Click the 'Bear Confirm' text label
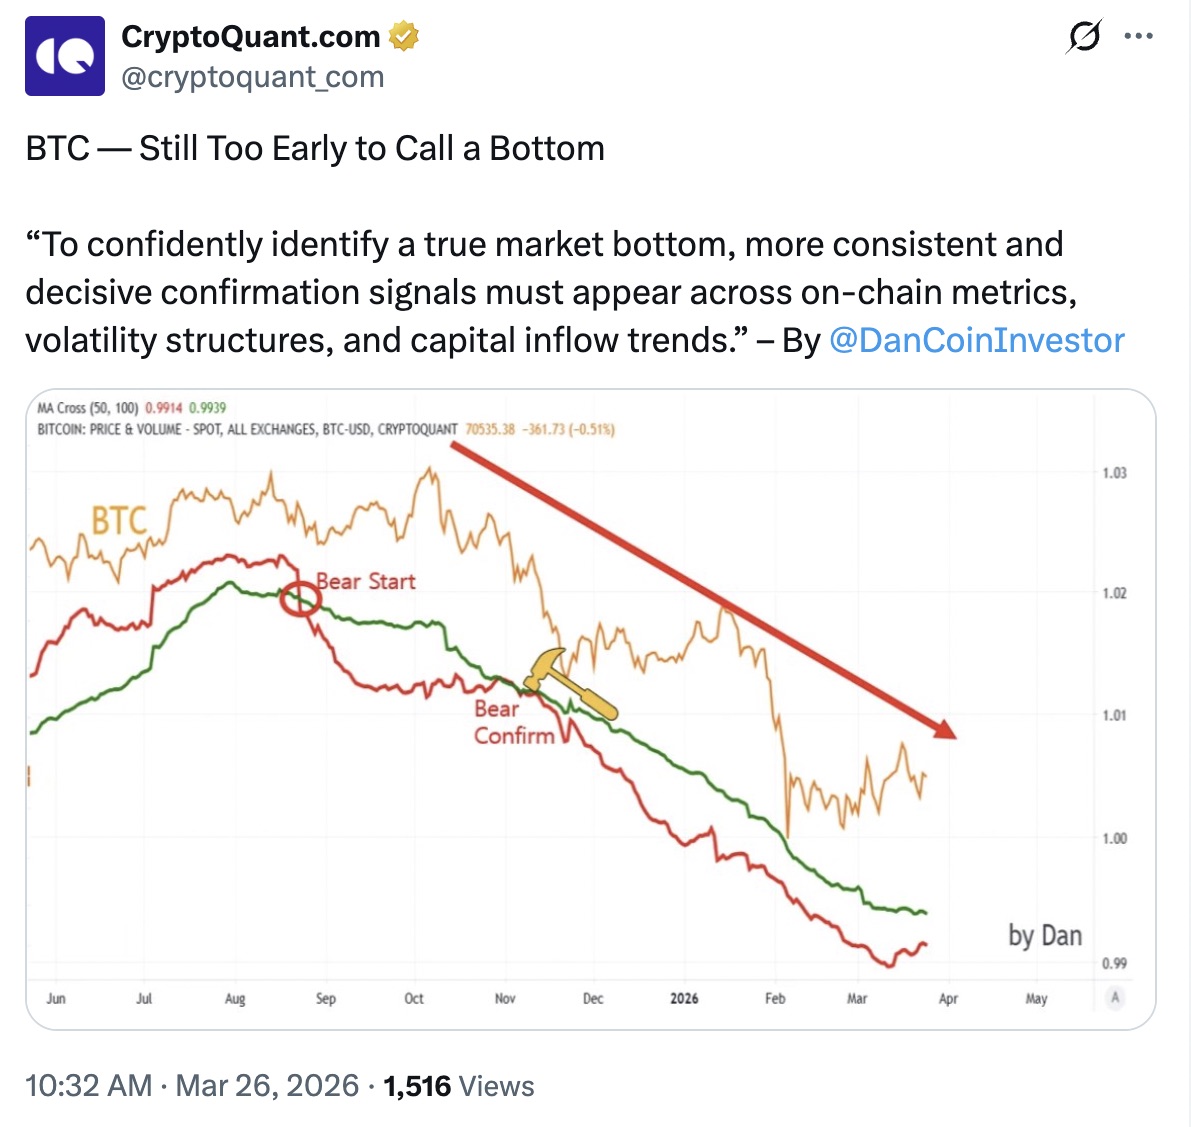Viewport: 1191px width, 1127px height. point(515,722)
